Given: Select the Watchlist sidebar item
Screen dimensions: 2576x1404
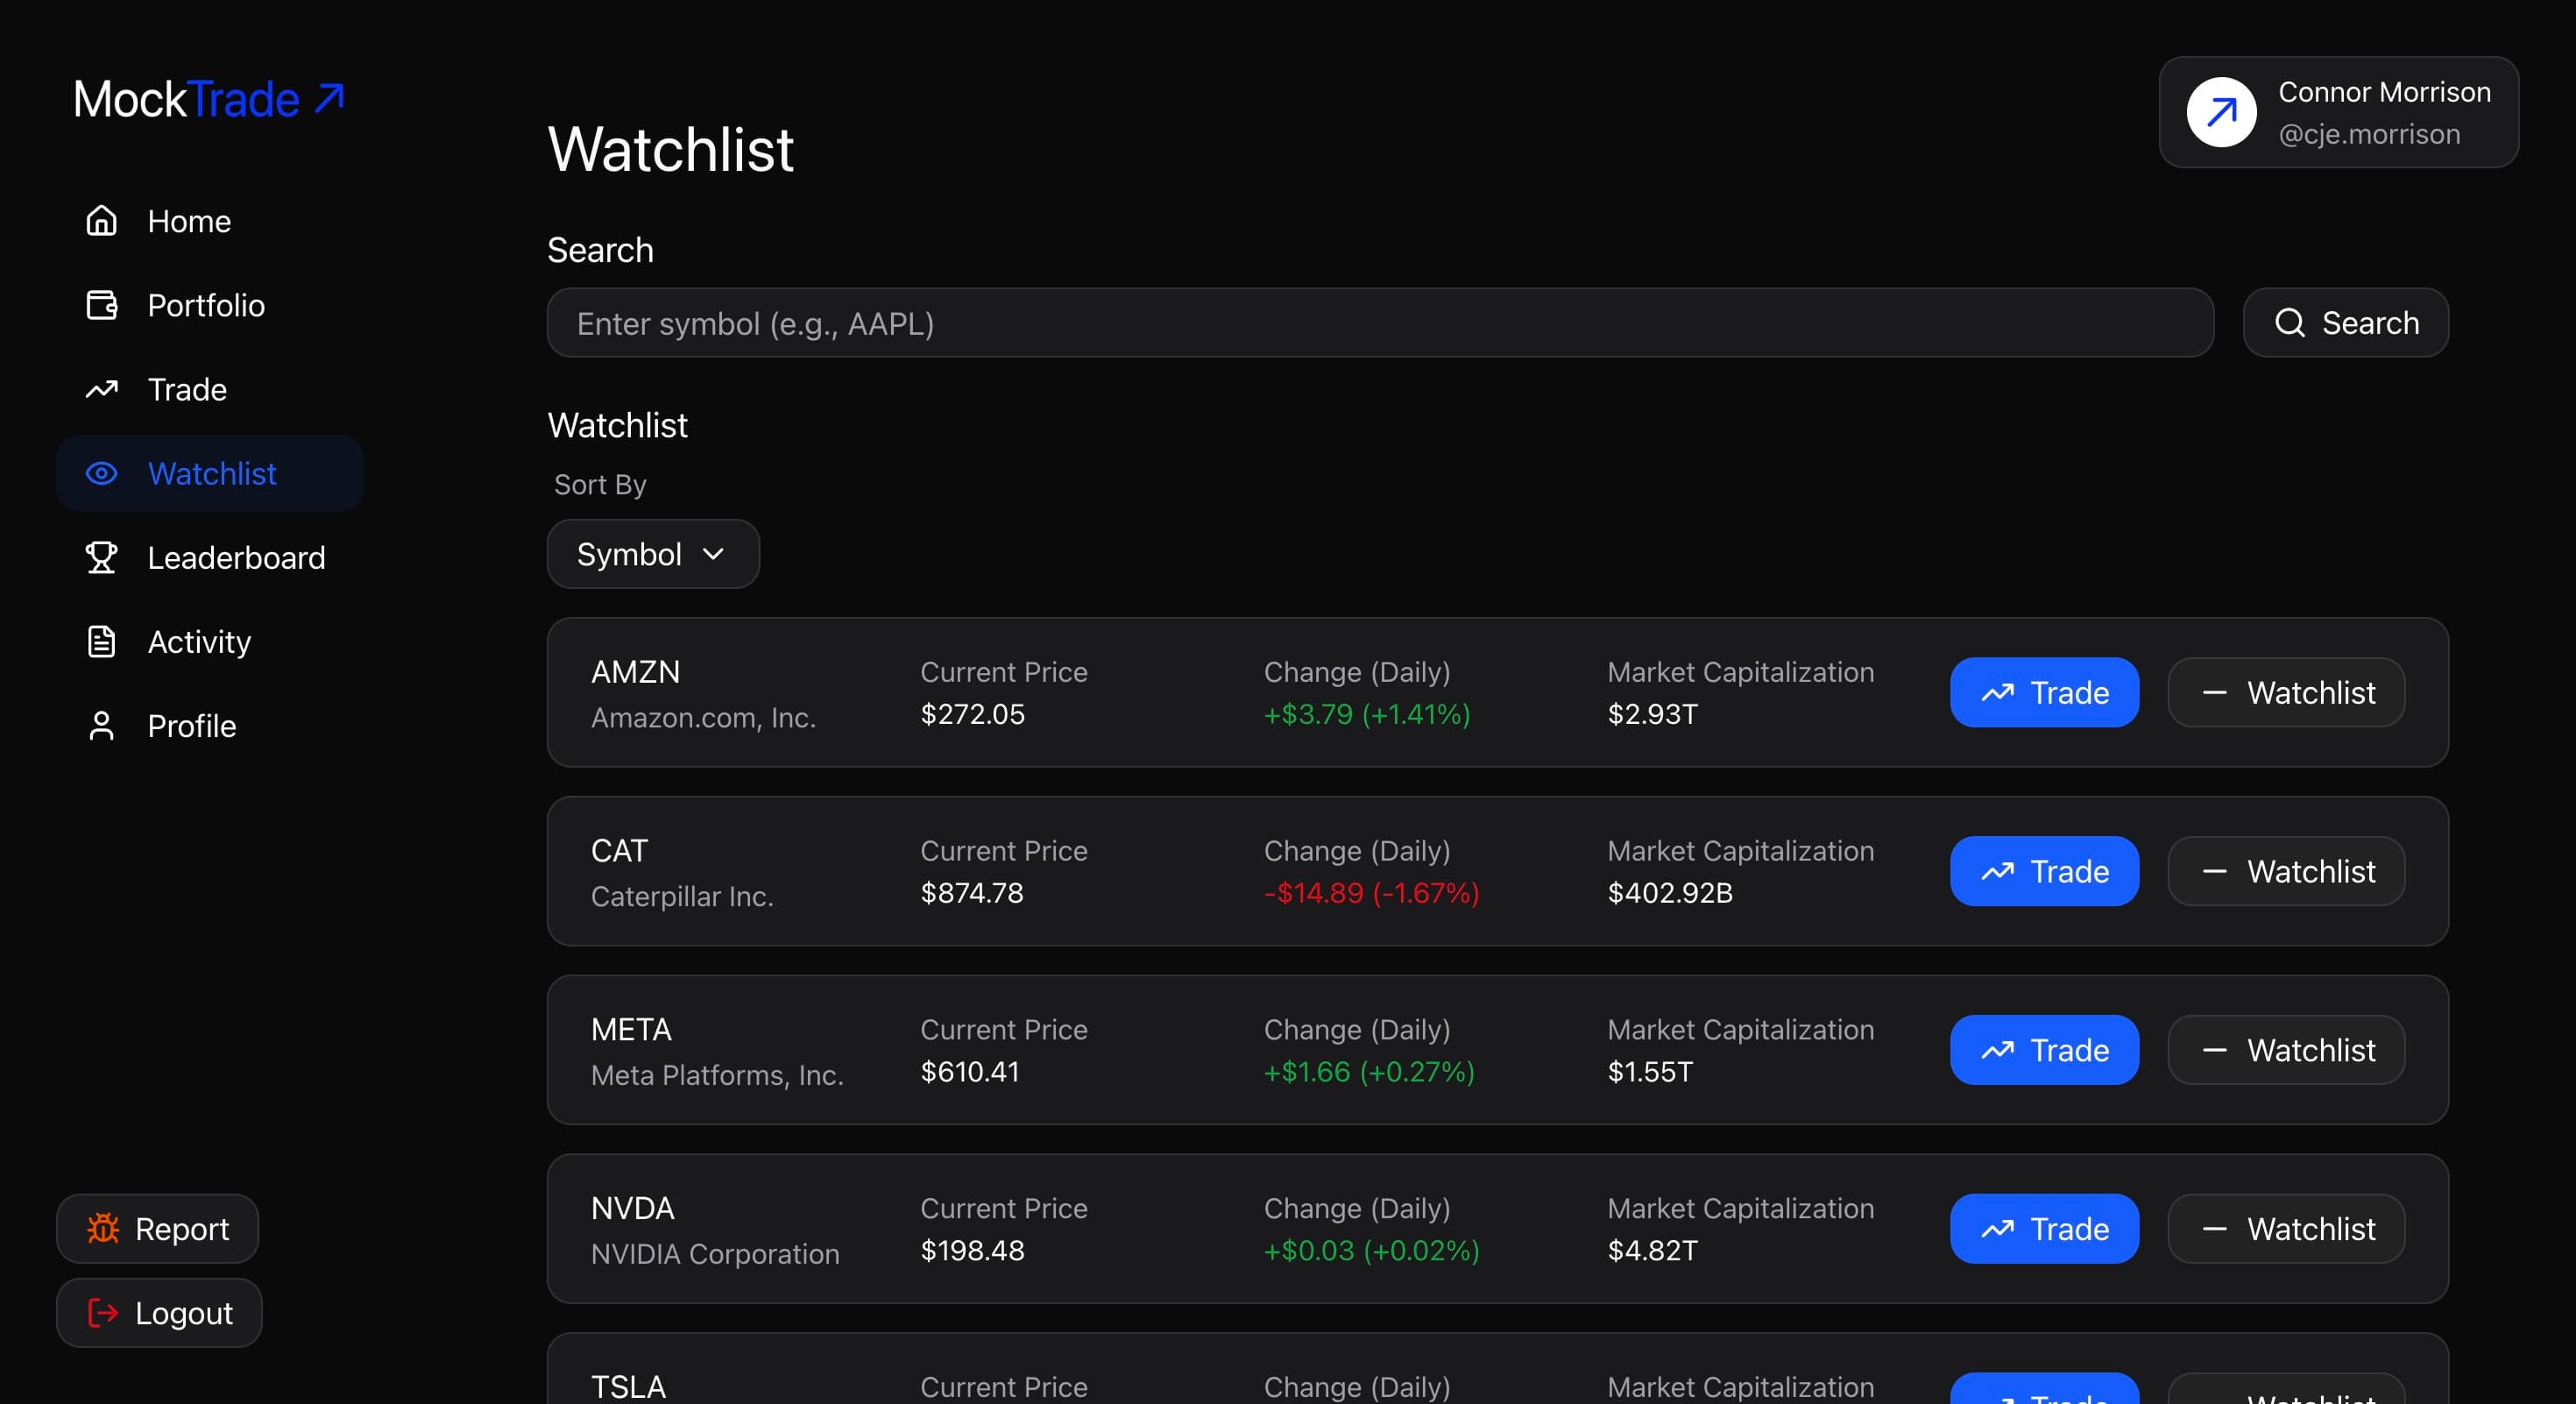Looking at the screenshot, I should click(x=210, y=473).
